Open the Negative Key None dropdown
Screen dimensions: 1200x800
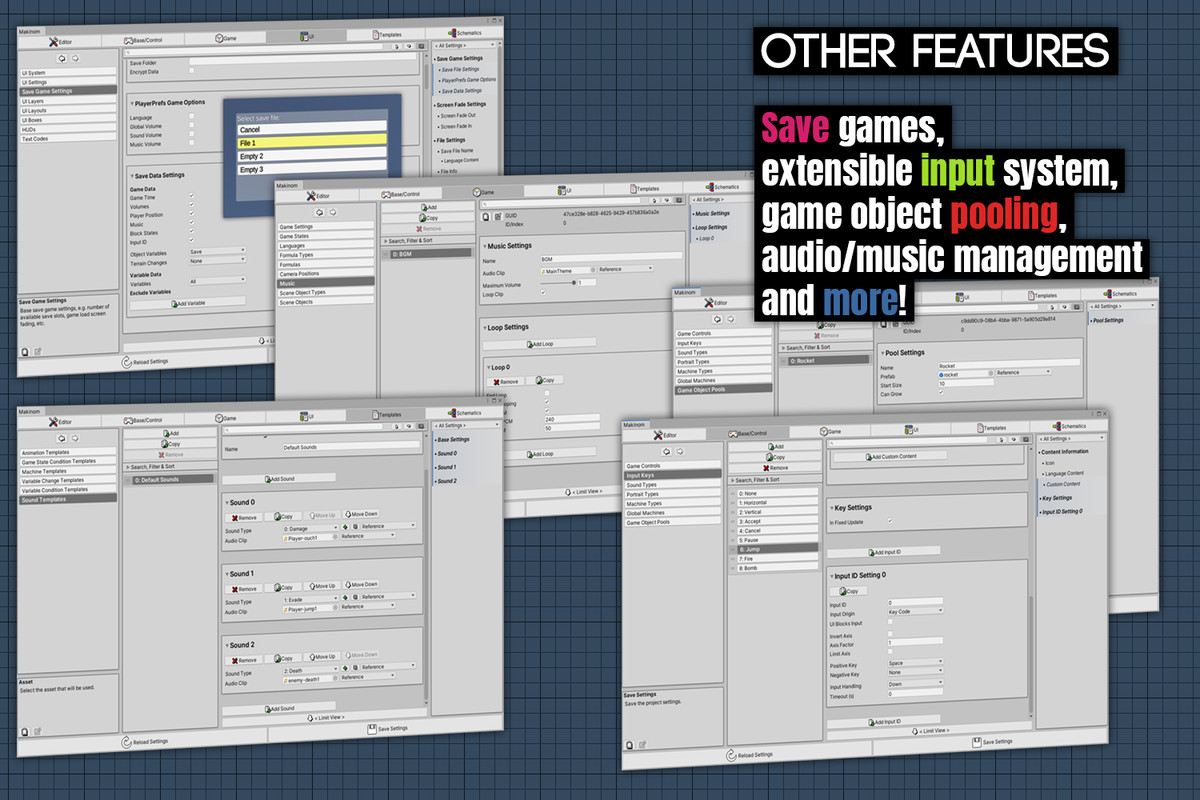click(x=915, y=673)
